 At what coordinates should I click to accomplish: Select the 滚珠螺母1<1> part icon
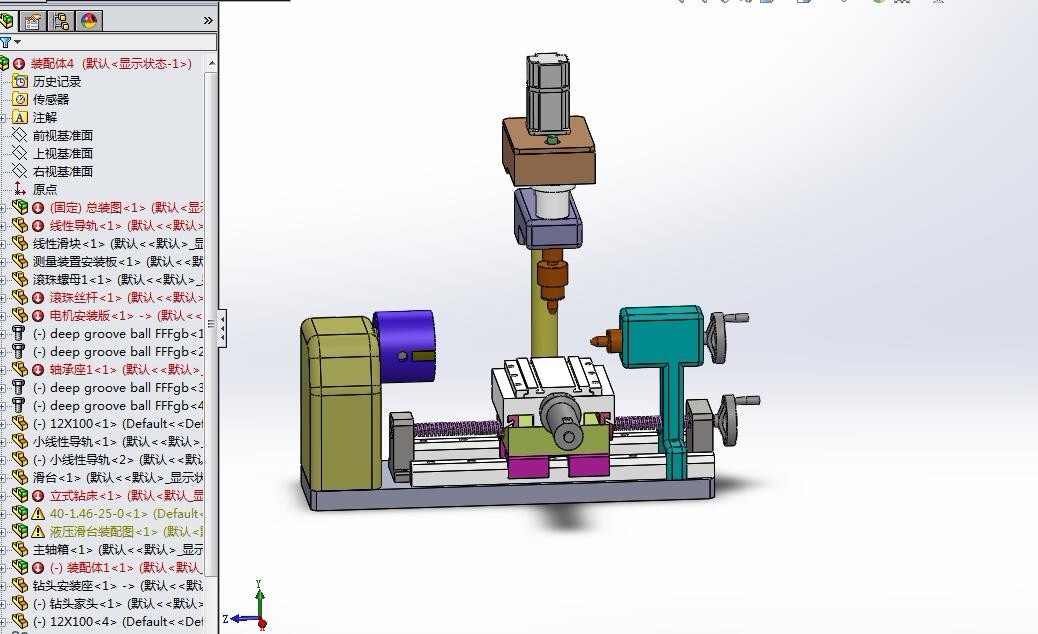[x=20, y=279]
